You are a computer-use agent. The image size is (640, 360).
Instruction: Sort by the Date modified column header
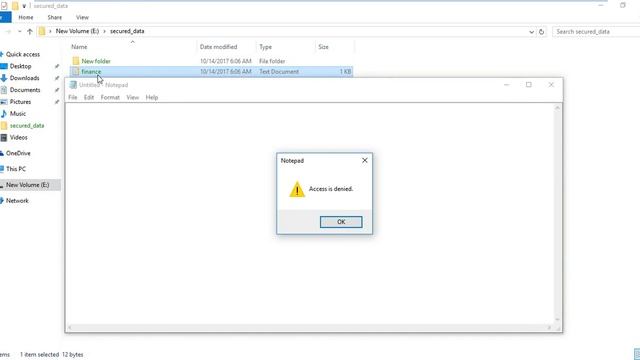218,47
